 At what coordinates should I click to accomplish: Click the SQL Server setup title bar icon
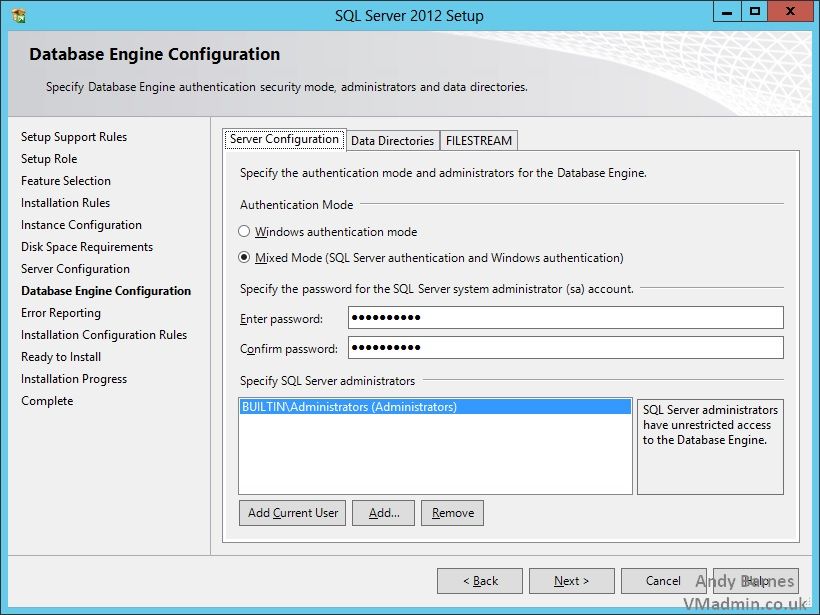(18, 15)
